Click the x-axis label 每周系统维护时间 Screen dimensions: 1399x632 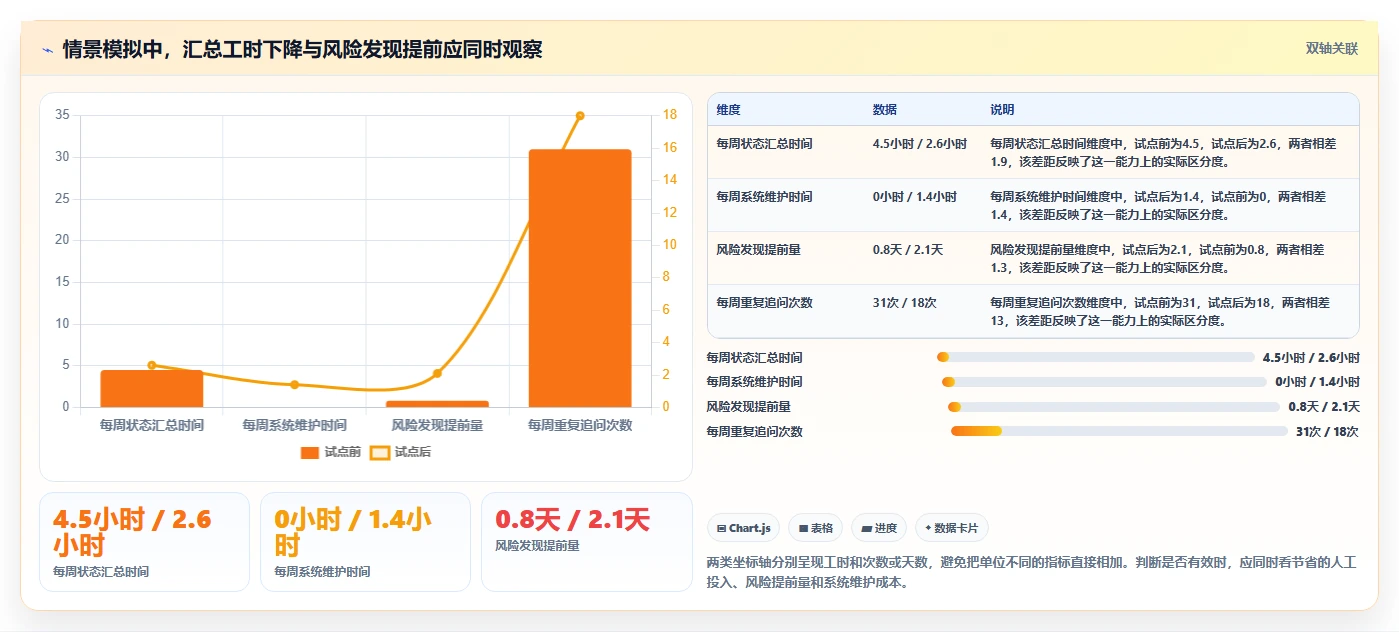click(x=295, y=425)
